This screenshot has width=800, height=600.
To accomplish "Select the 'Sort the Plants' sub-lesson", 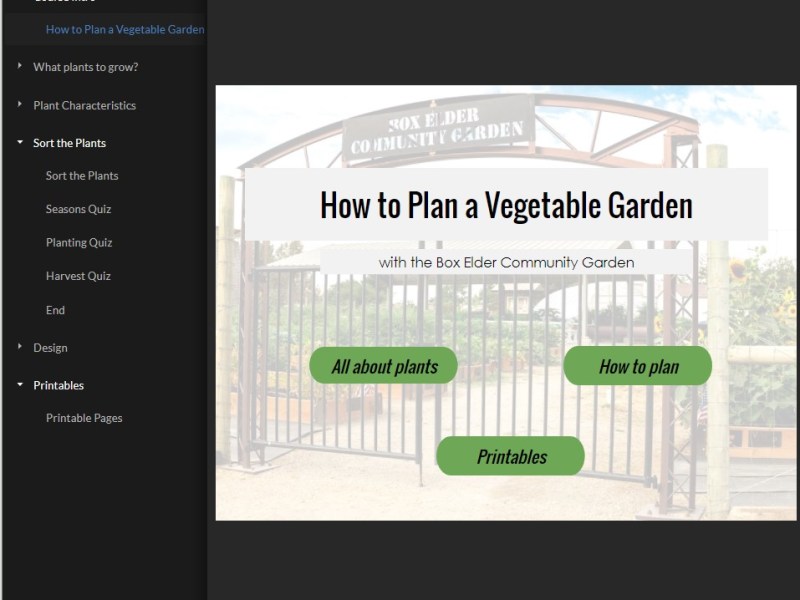I will [80, 175].
